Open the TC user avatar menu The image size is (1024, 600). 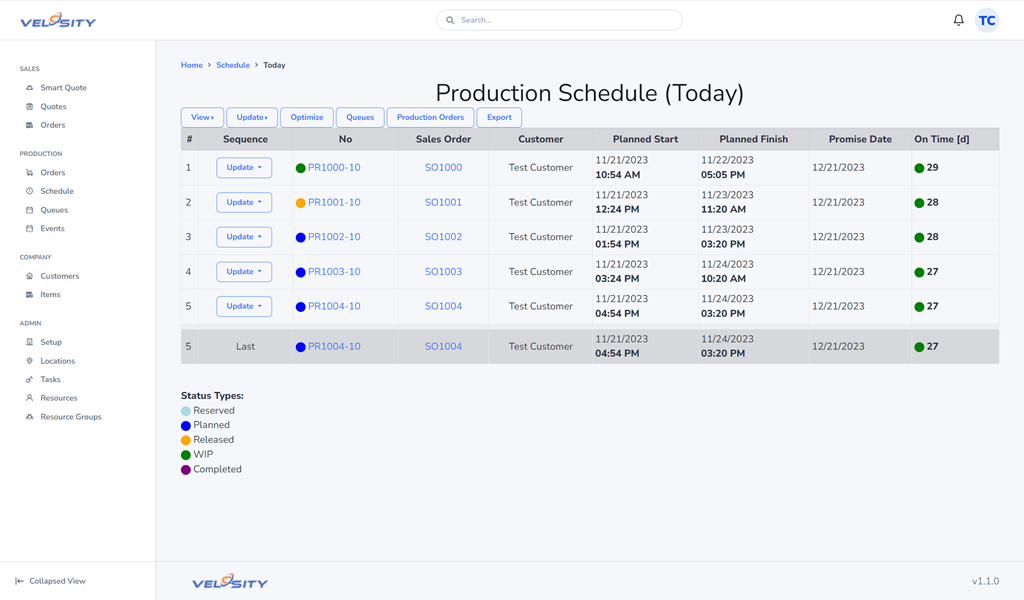pyautogui.click(x=987, y=20)
